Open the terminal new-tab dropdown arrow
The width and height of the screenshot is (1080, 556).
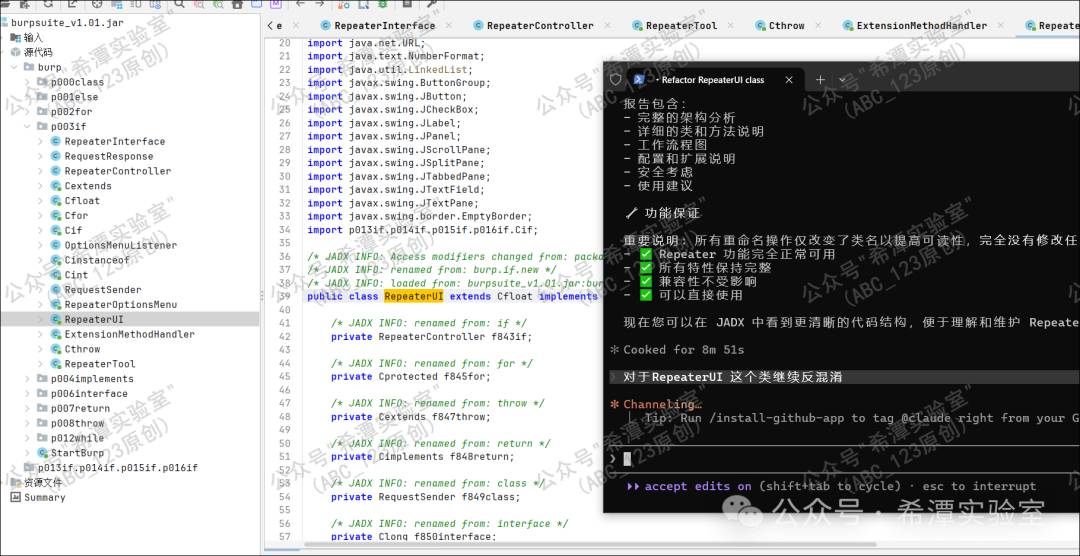(x=842, y=80)
